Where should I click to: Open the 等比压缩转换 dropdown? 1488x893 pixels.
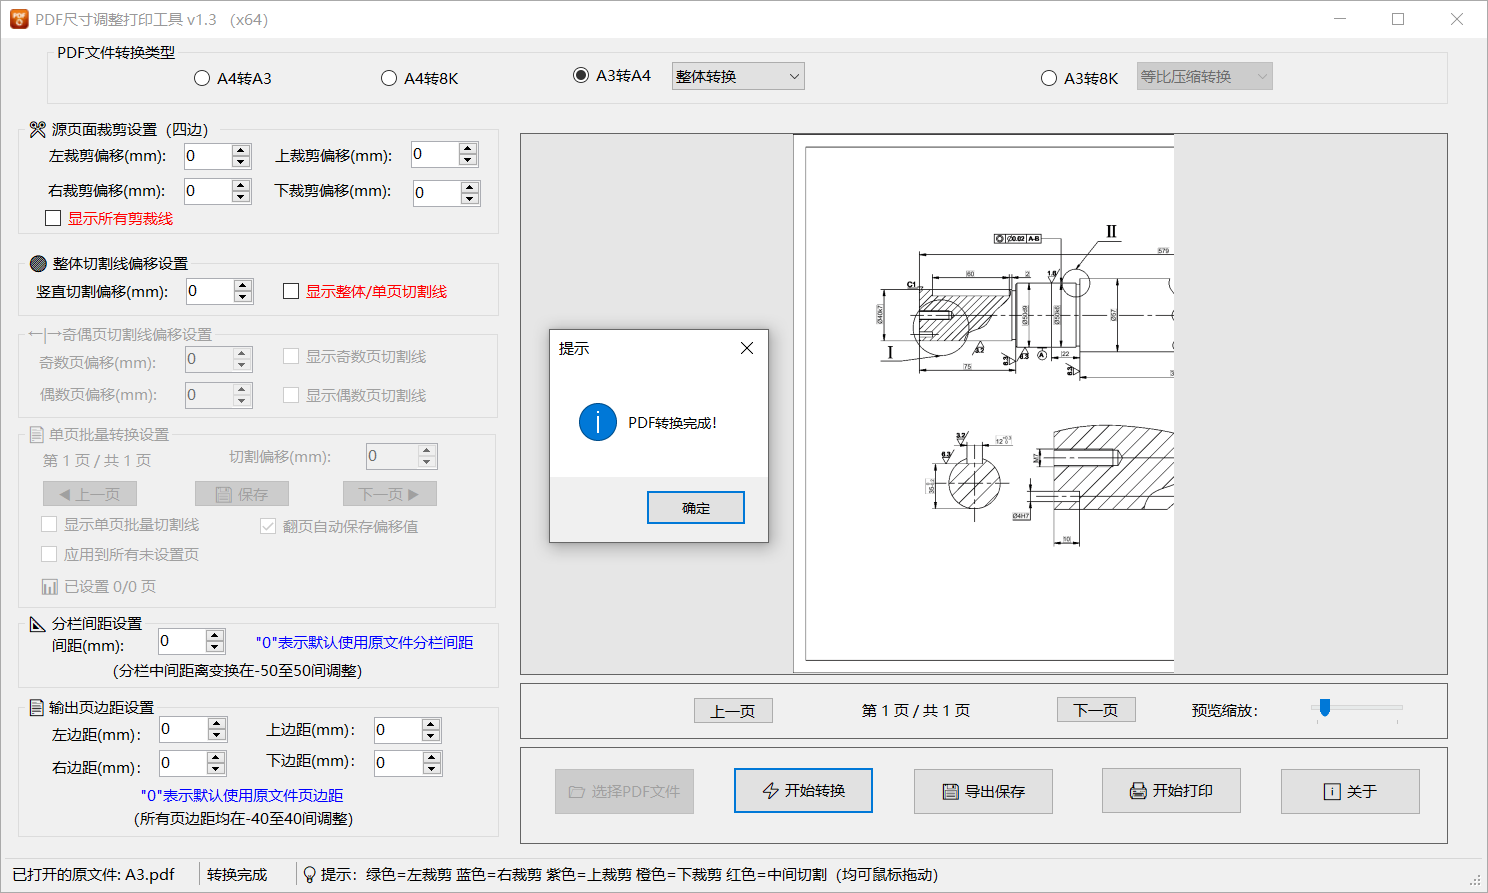point(1204,76)
